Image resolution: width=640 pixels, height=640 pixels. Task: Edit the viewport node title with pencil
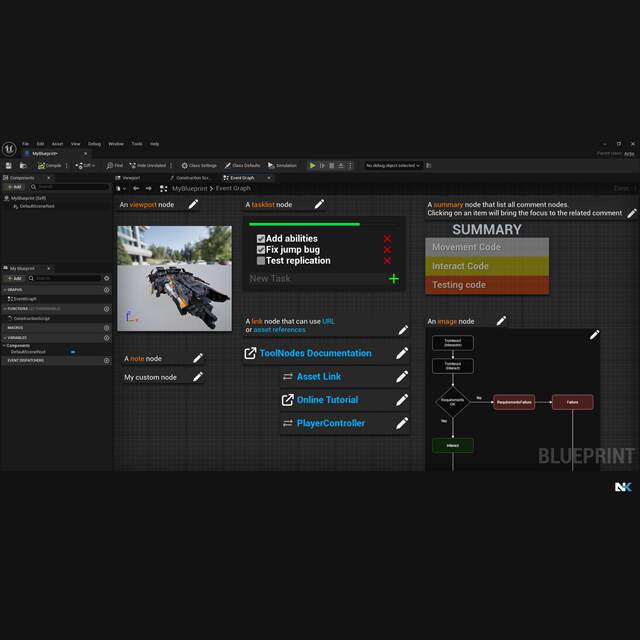click(193, 204)
